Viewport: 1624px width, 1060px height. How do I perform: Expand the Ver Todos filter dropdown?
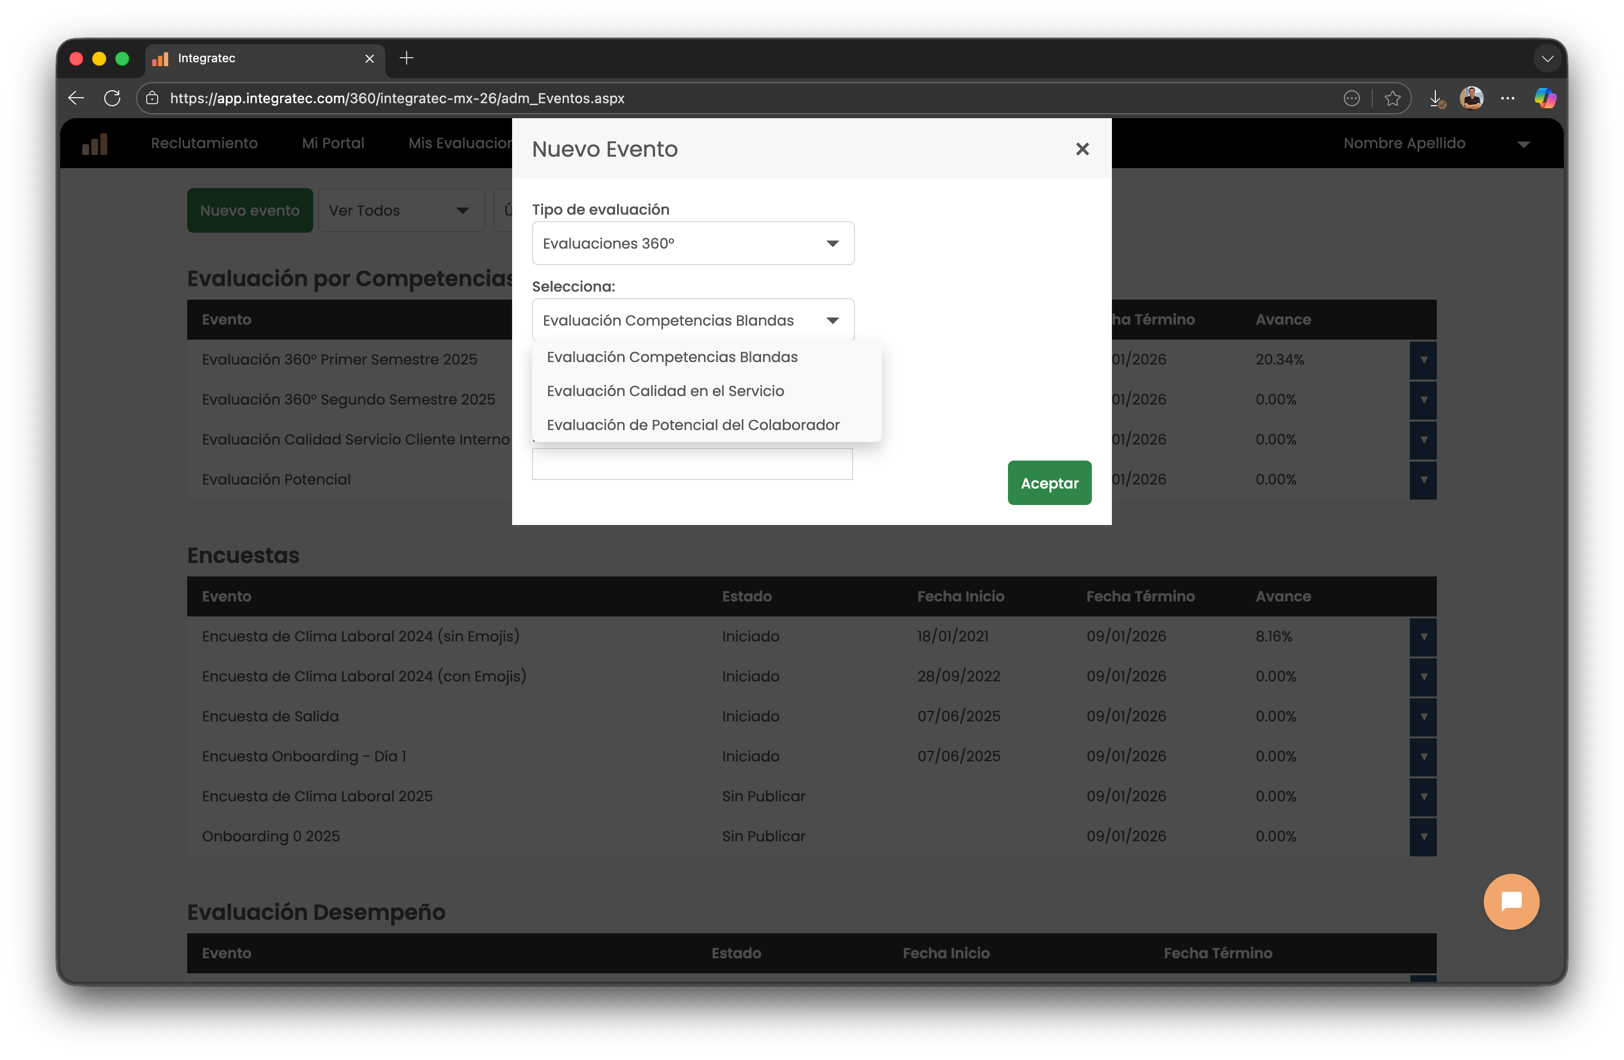click(x=400, y=210)
